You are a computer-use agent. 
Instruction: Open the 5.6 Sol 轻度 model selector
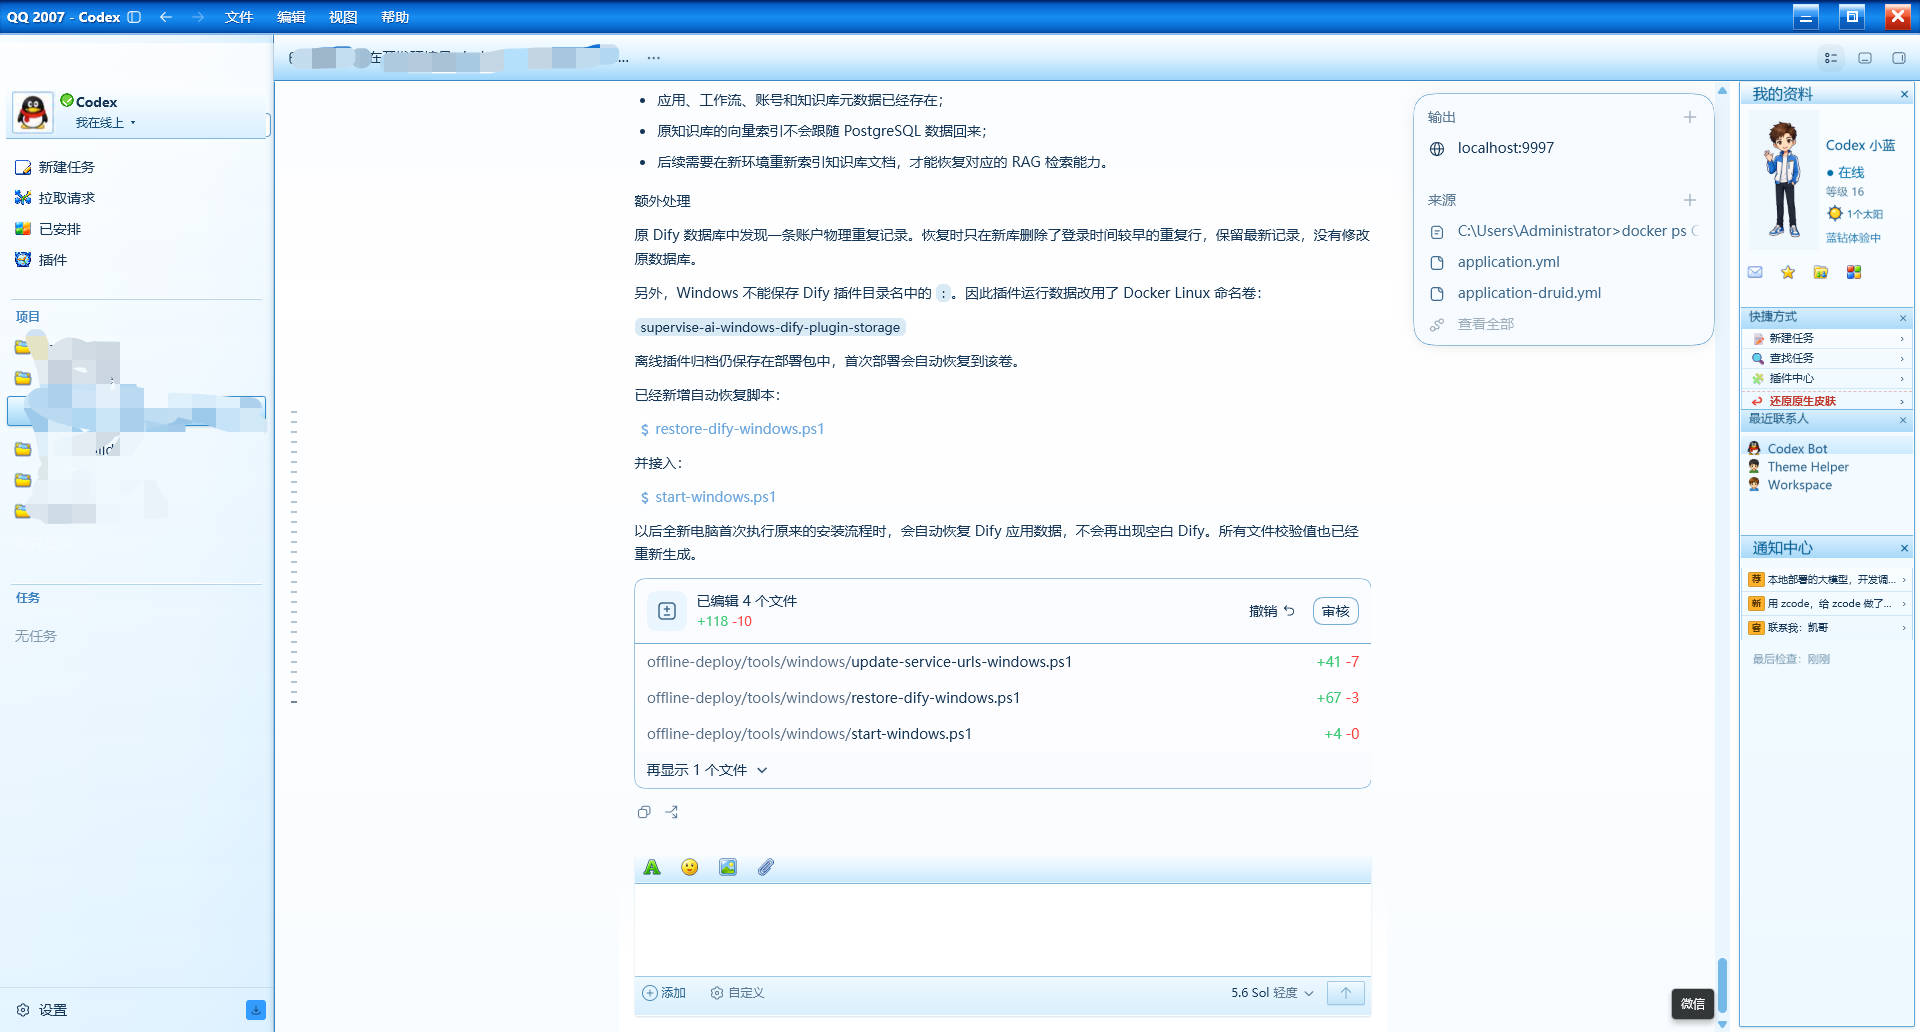[x=1272, y=993]
